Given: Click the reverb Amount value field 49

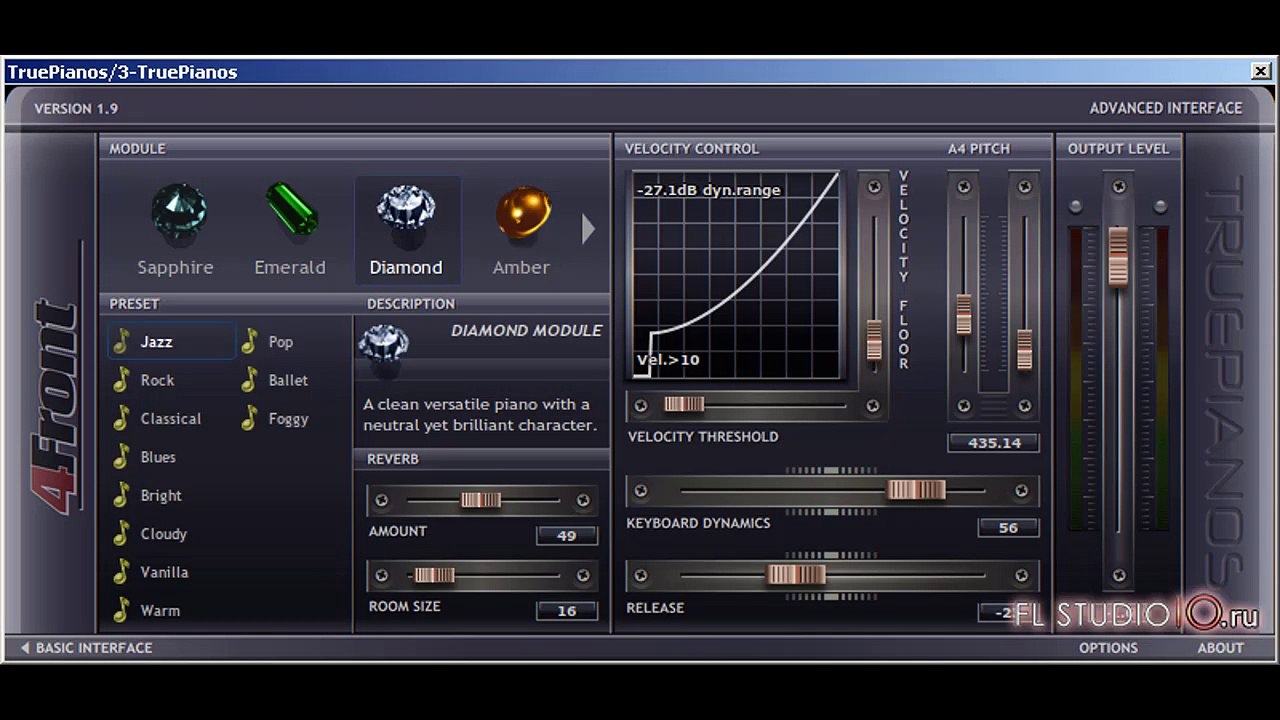Looking at the screenshot, I should pyautogui.click(x=567, y=536).
